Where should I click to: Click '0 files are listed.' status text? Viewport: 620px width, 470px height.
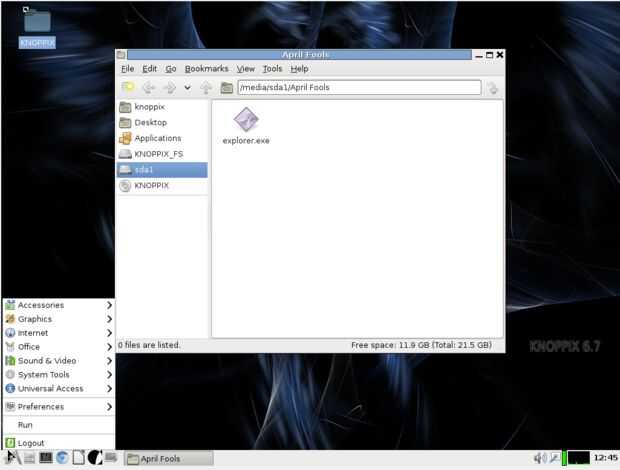(x=149, y=345)
